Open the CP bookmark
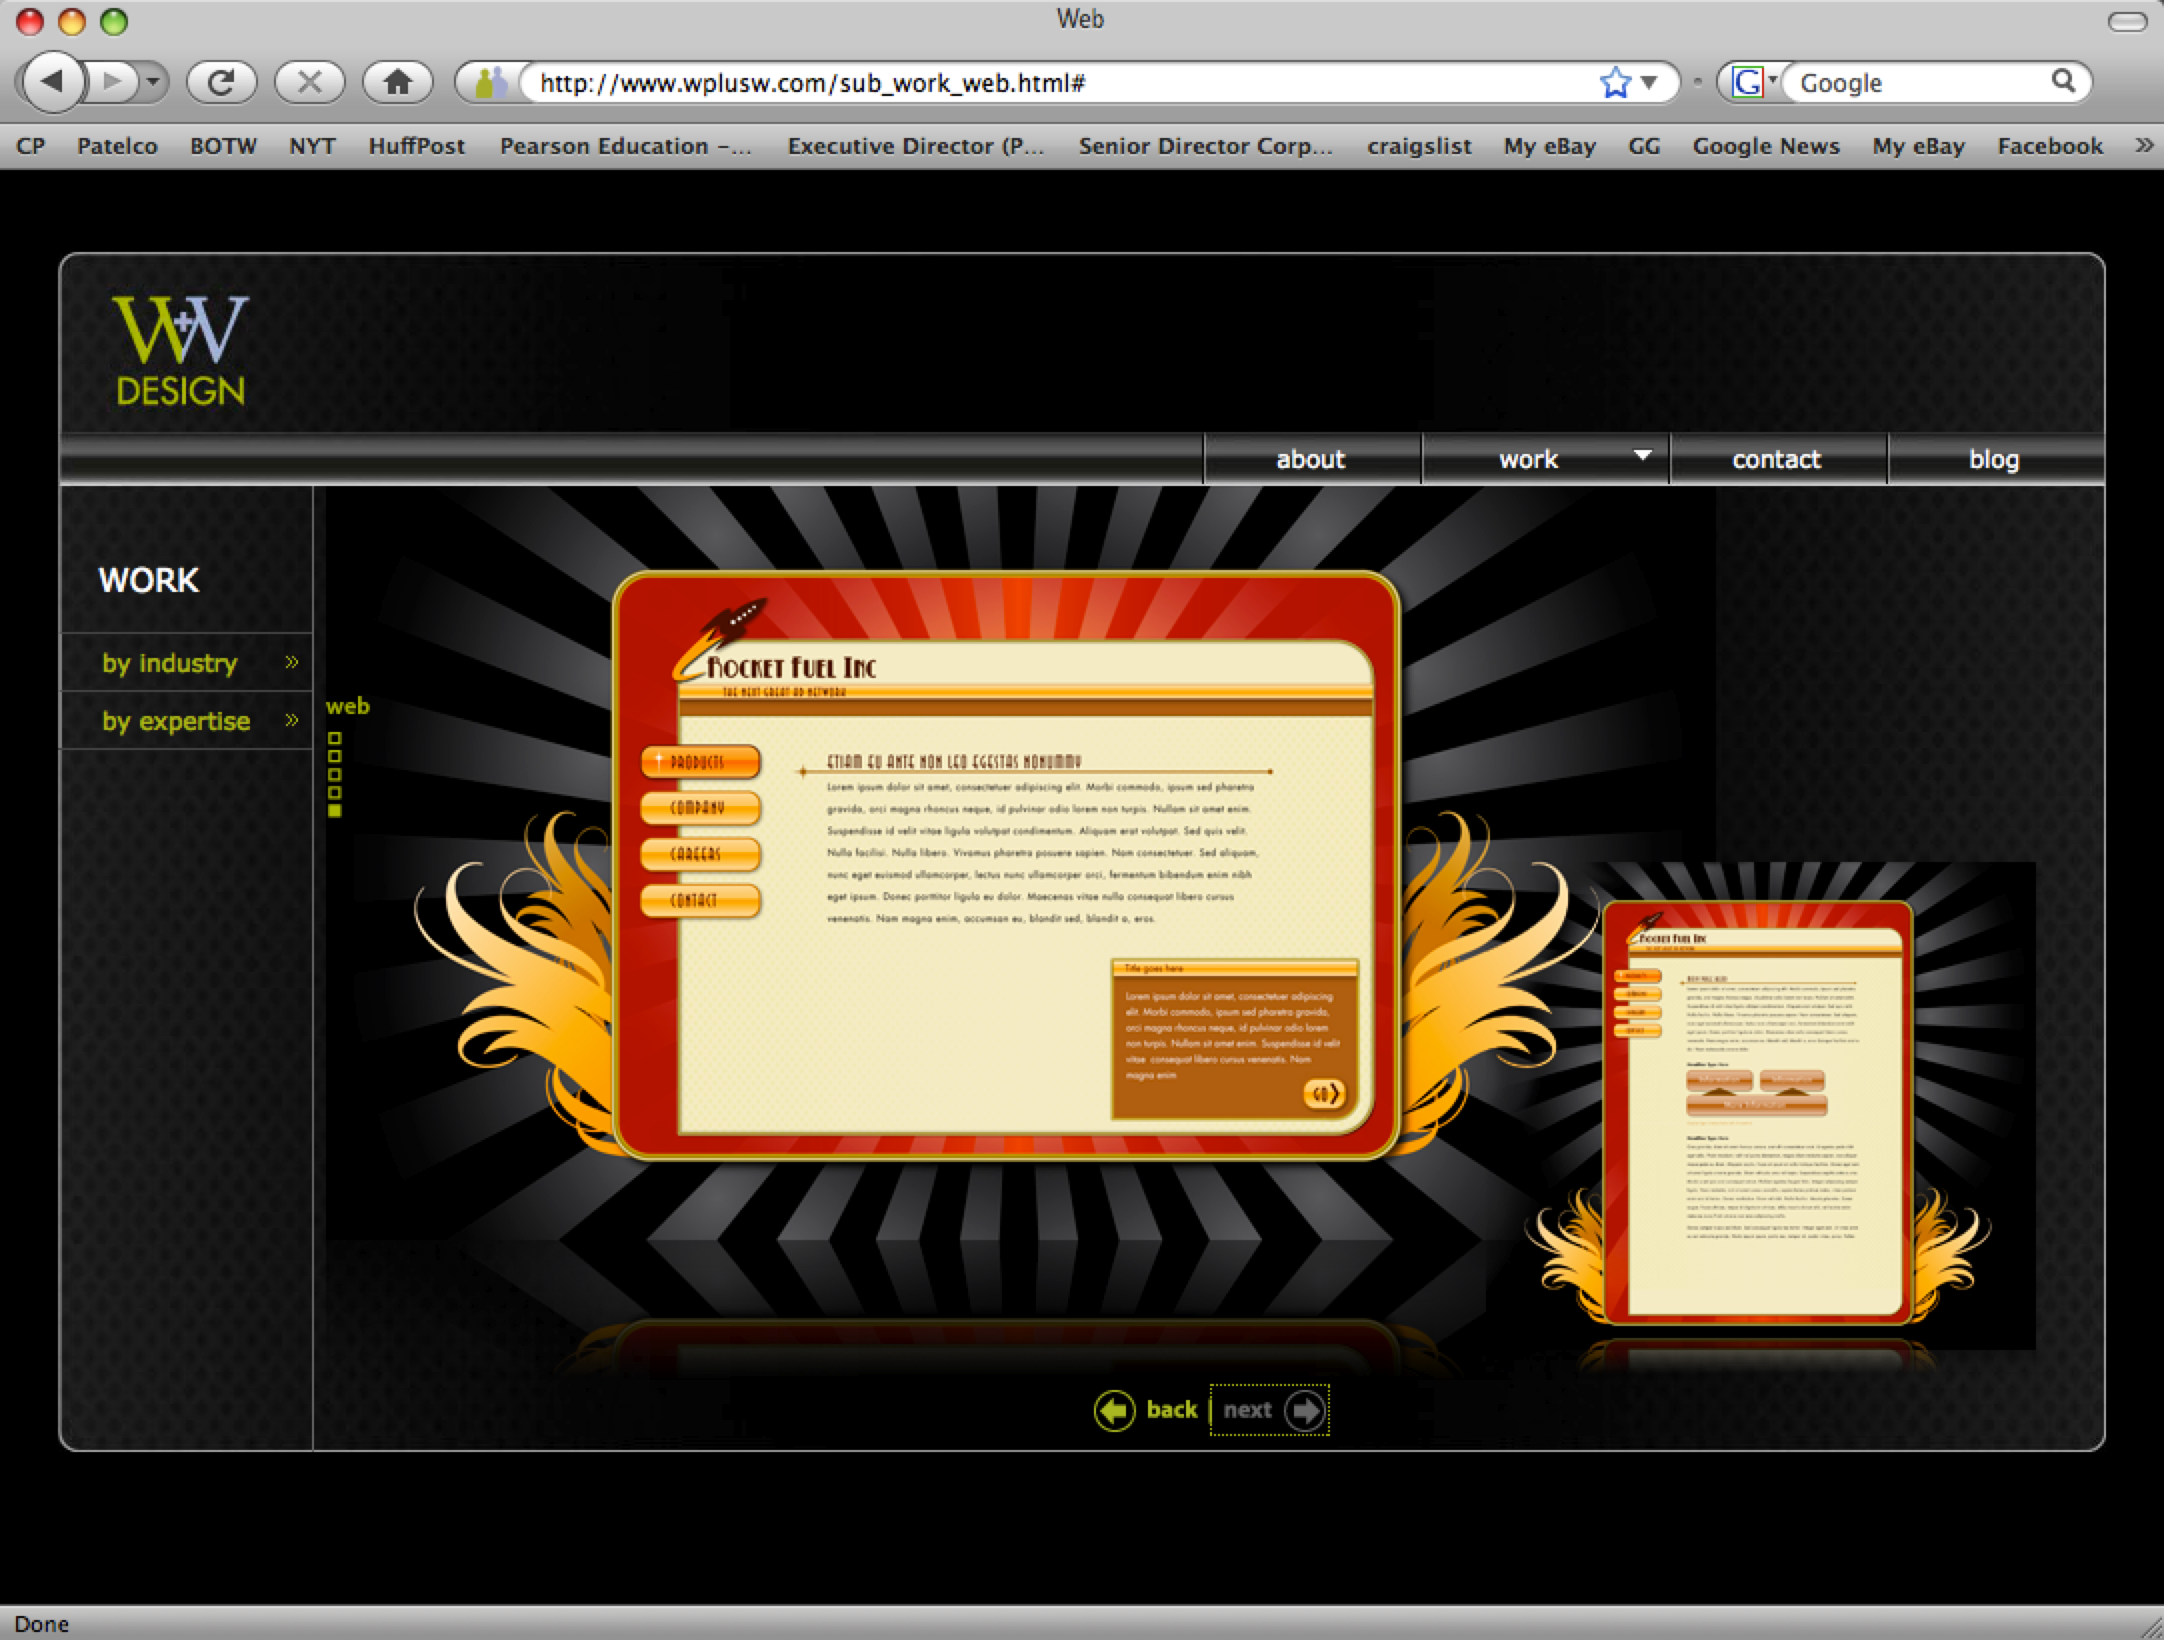Image resolution: width=2164 pixels, height=1640 pixels. (31, 146)
